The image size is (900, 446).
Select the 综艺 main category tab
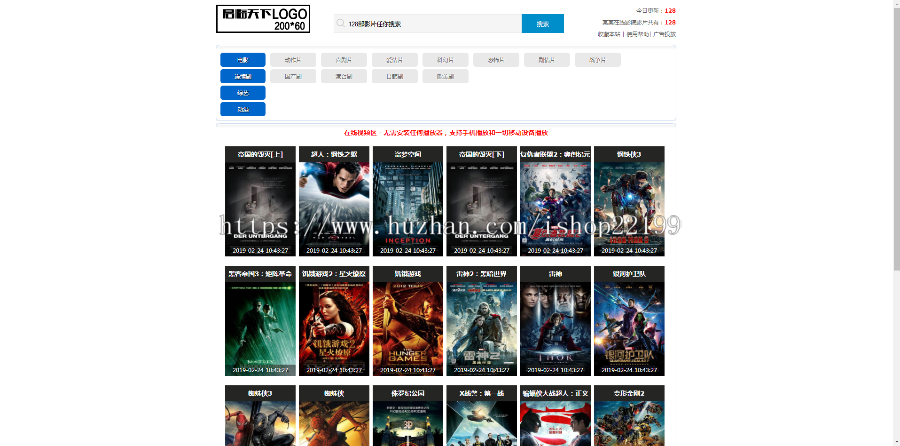coord(243,93)
